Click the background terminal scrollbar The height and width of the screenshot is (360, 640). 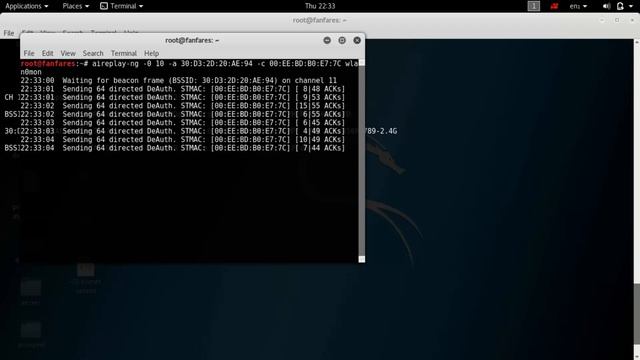pos(637,199)
